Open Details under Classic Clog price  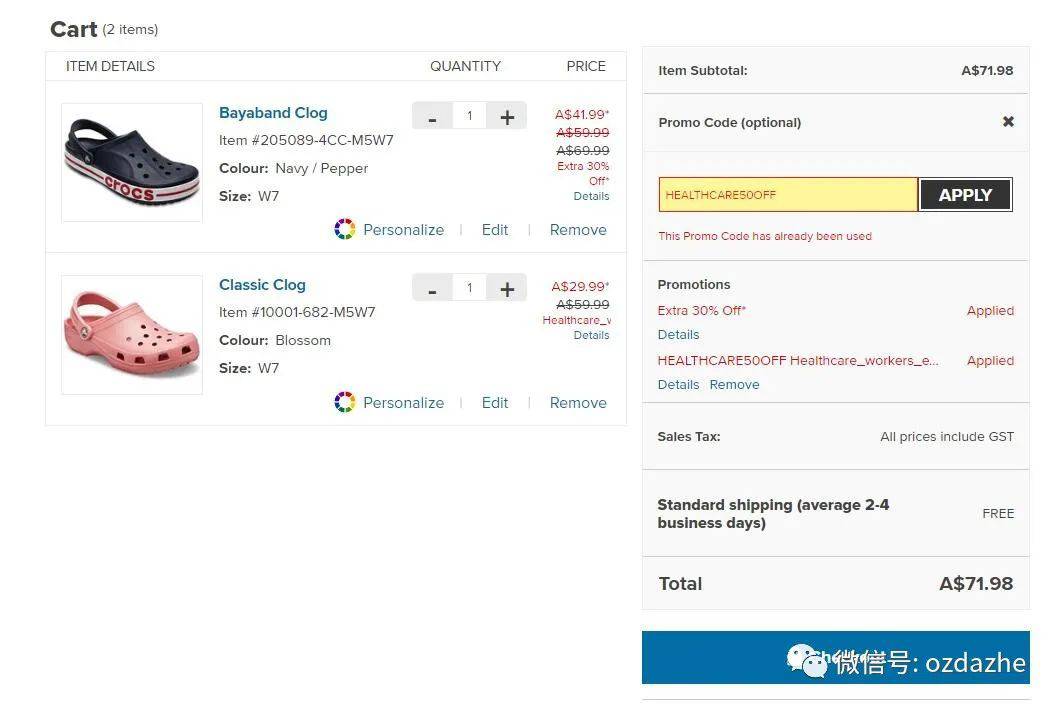coord(591,335)
